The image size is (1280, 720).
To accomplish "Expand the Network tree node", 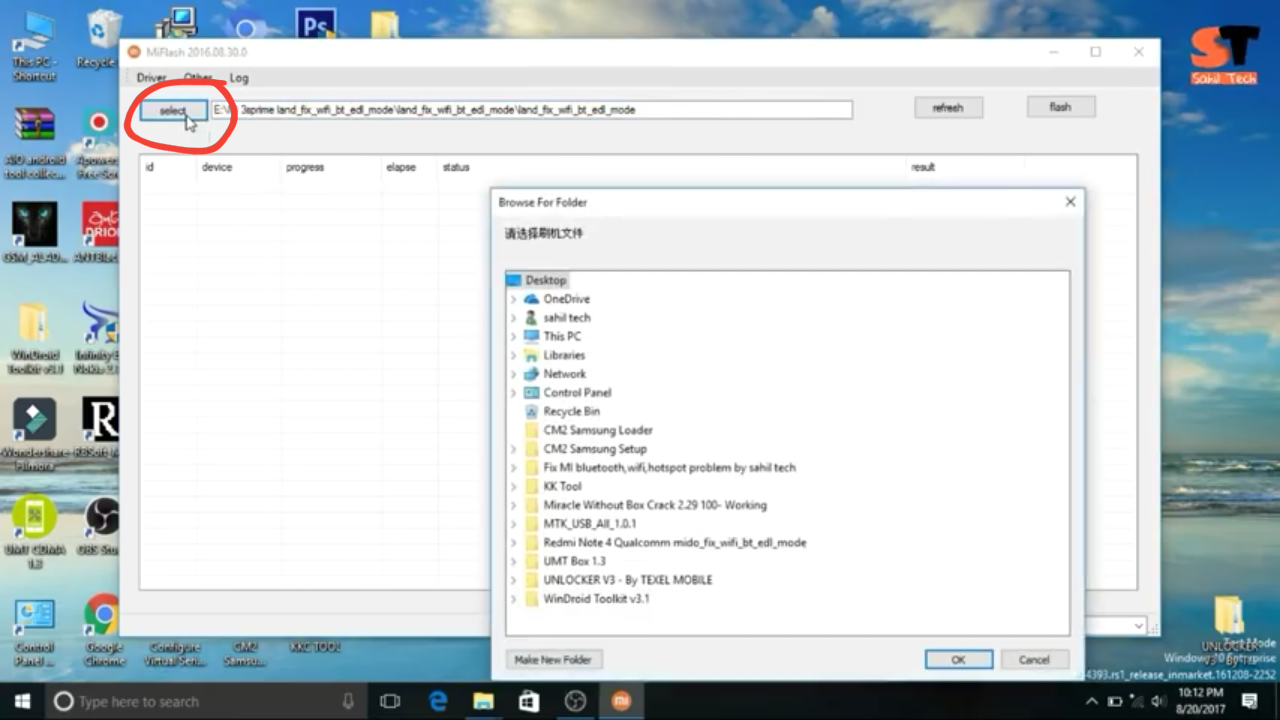I will [x=514, y=374].
